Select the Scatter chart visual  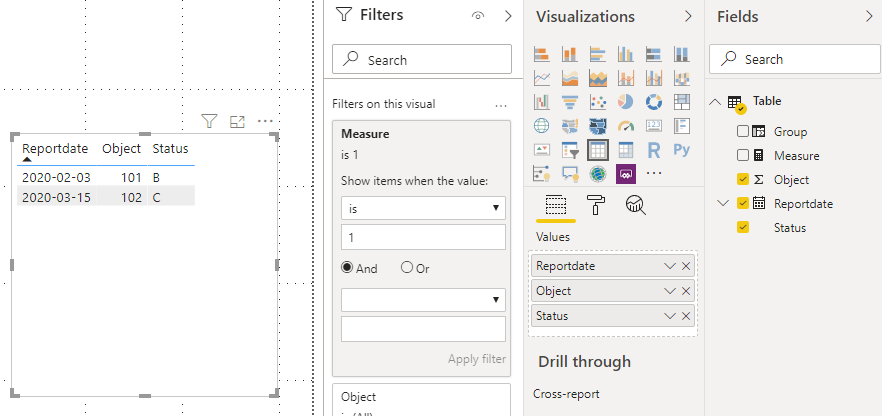pyautogui.click(x=597, y=102)
